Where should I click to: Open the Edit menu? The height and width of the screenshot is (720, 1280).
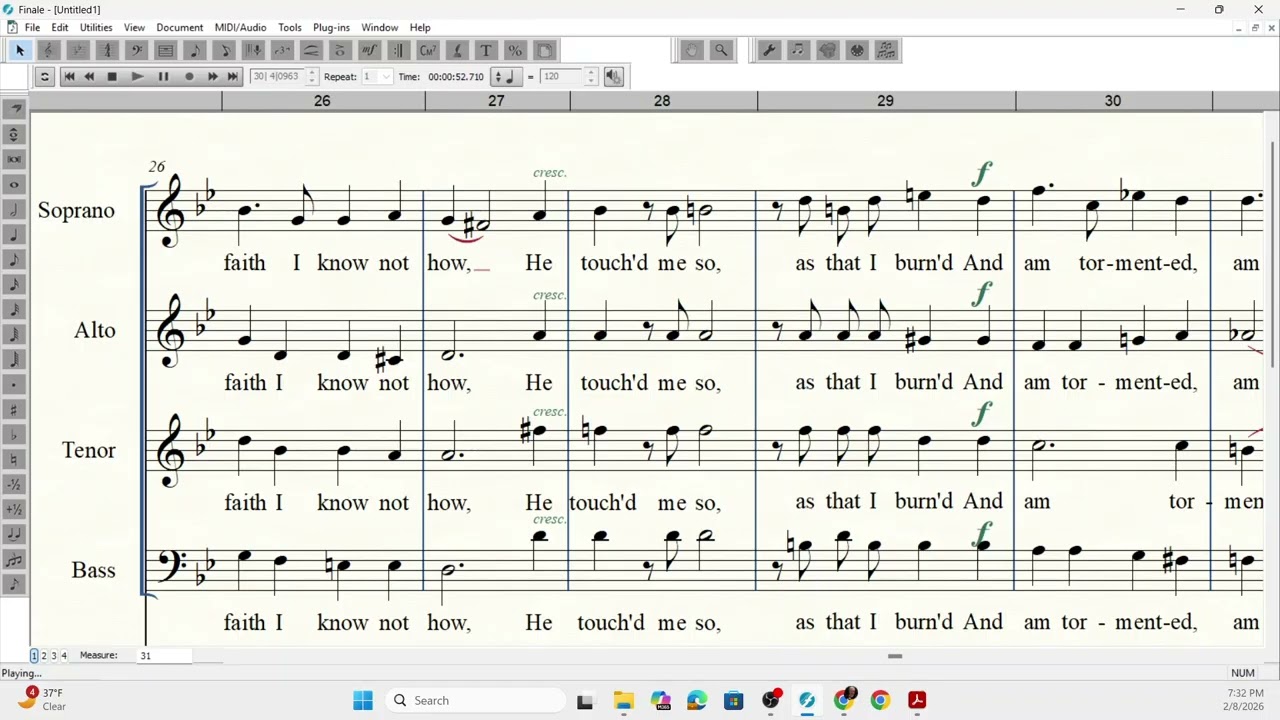(x=60, y=27)
